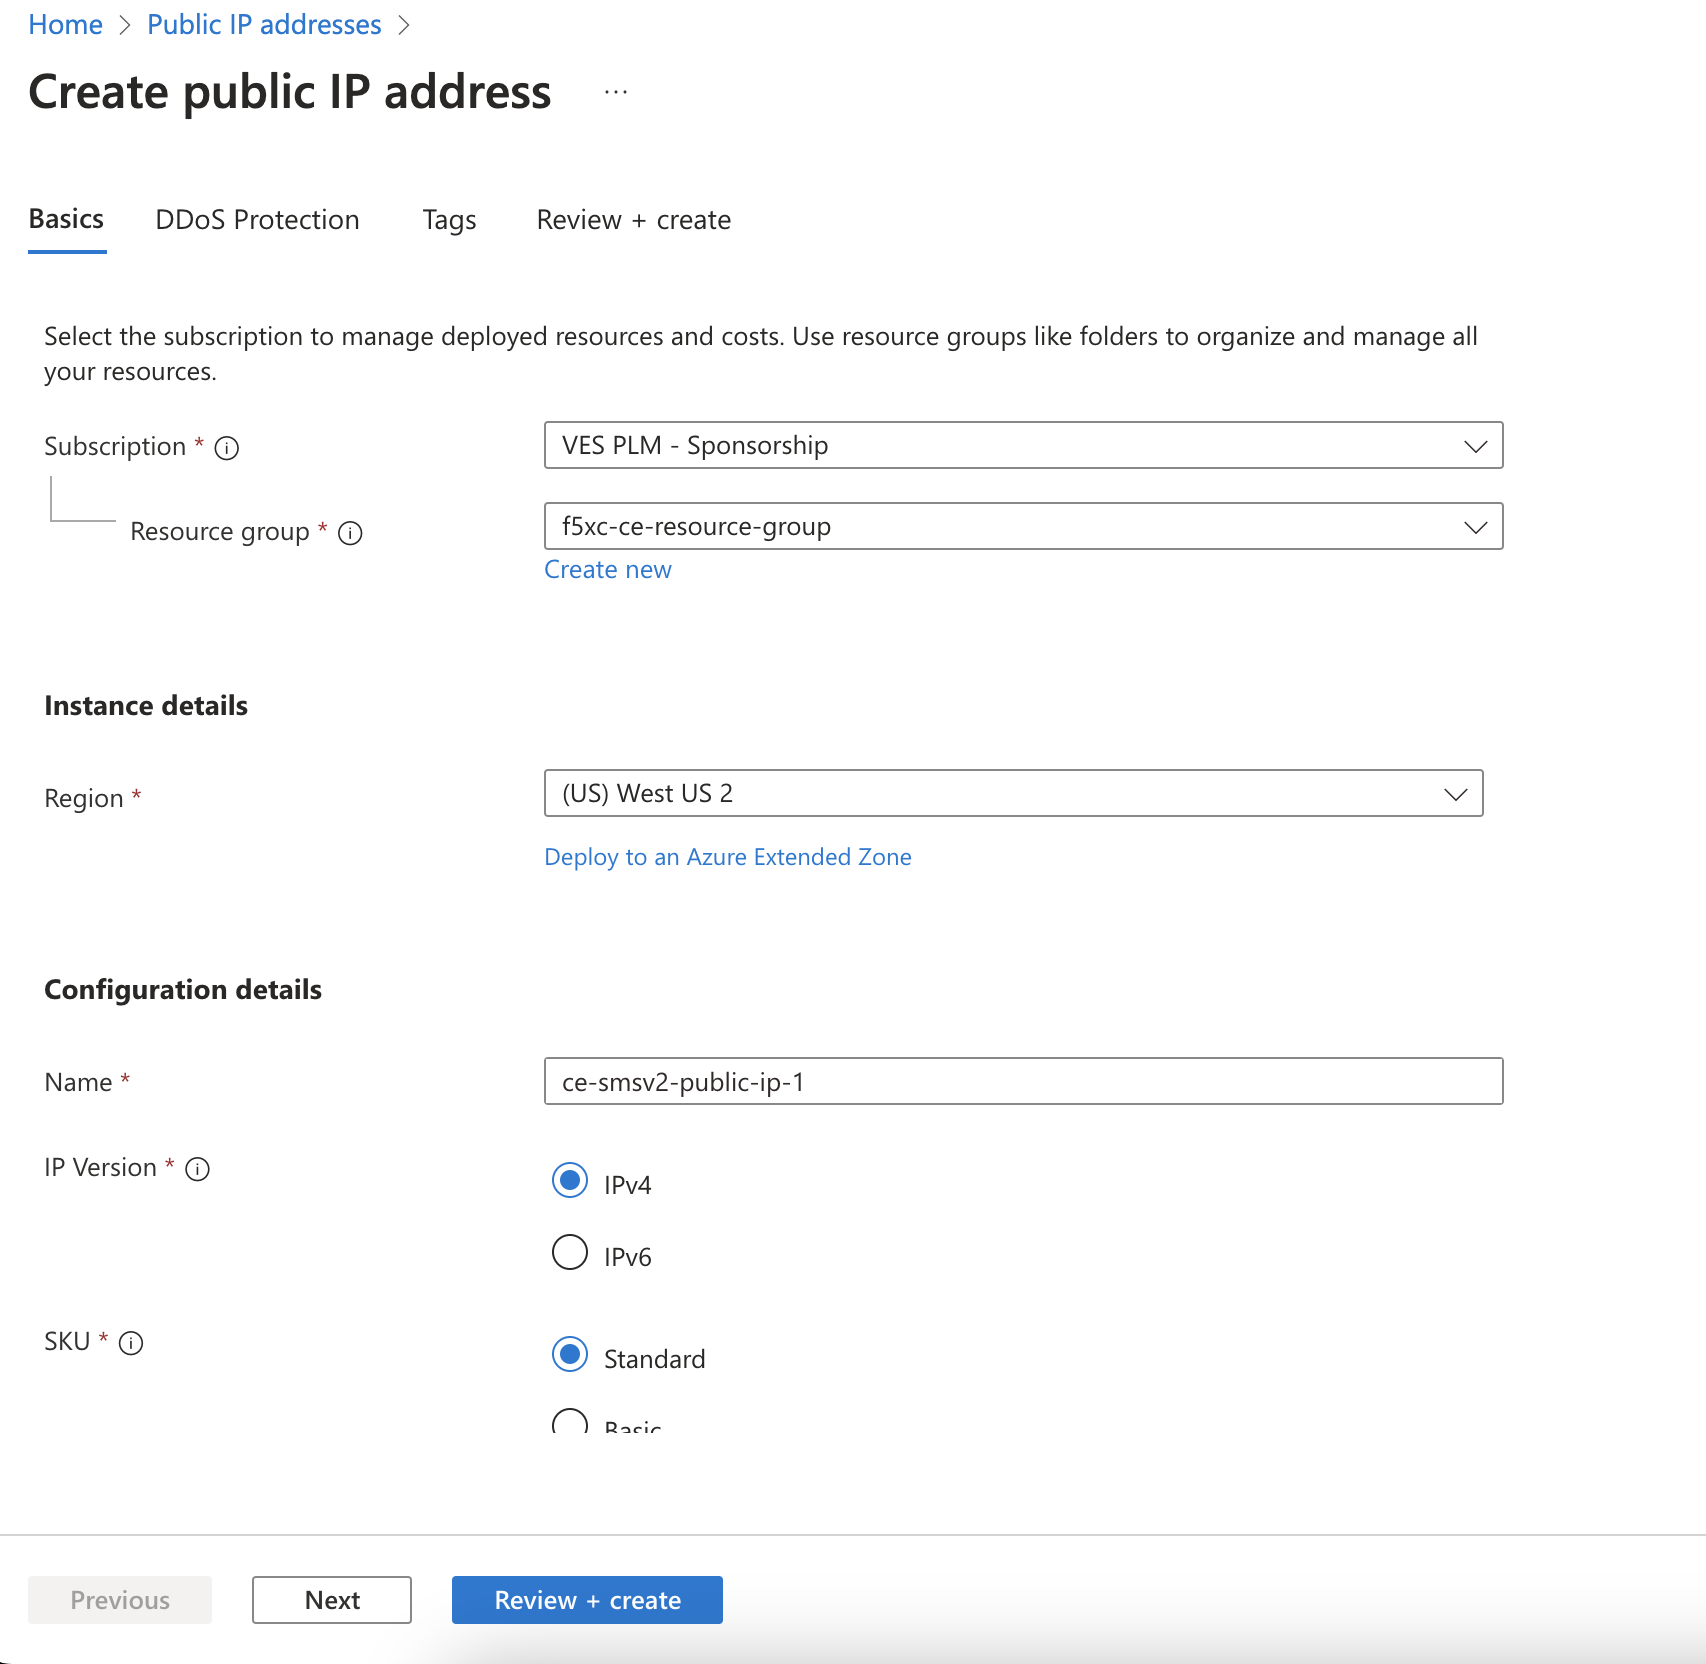
Task: Click the Subscription info icon
Action: point(227,448)
